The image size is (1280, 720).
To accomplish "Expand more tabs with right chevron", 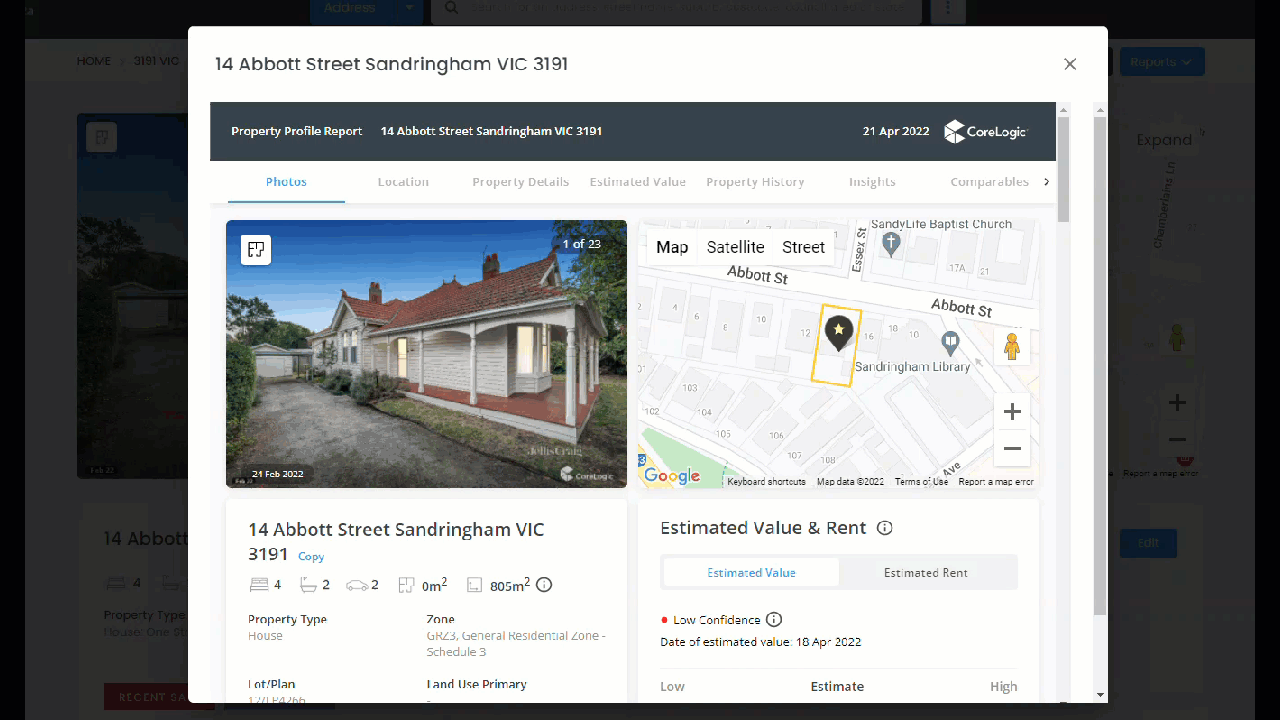I will pyautogui.click(x=1046, y=182).
